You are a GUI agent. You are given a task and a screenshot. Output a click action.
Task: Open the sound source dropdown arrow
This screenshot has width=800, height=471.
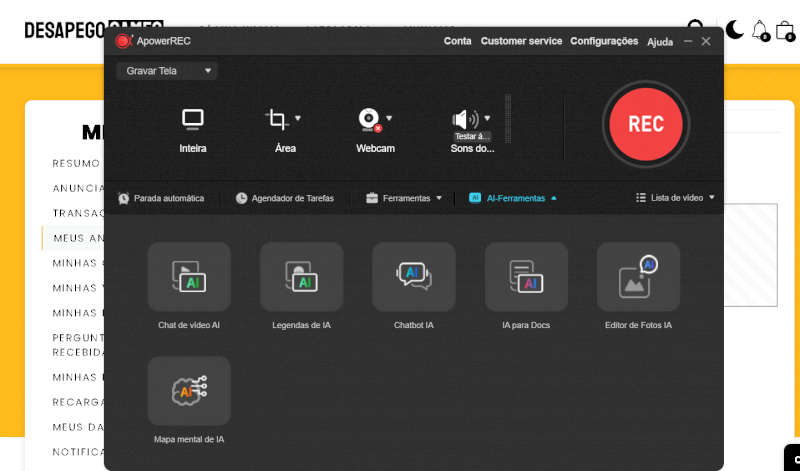click(x=487, y=118)
